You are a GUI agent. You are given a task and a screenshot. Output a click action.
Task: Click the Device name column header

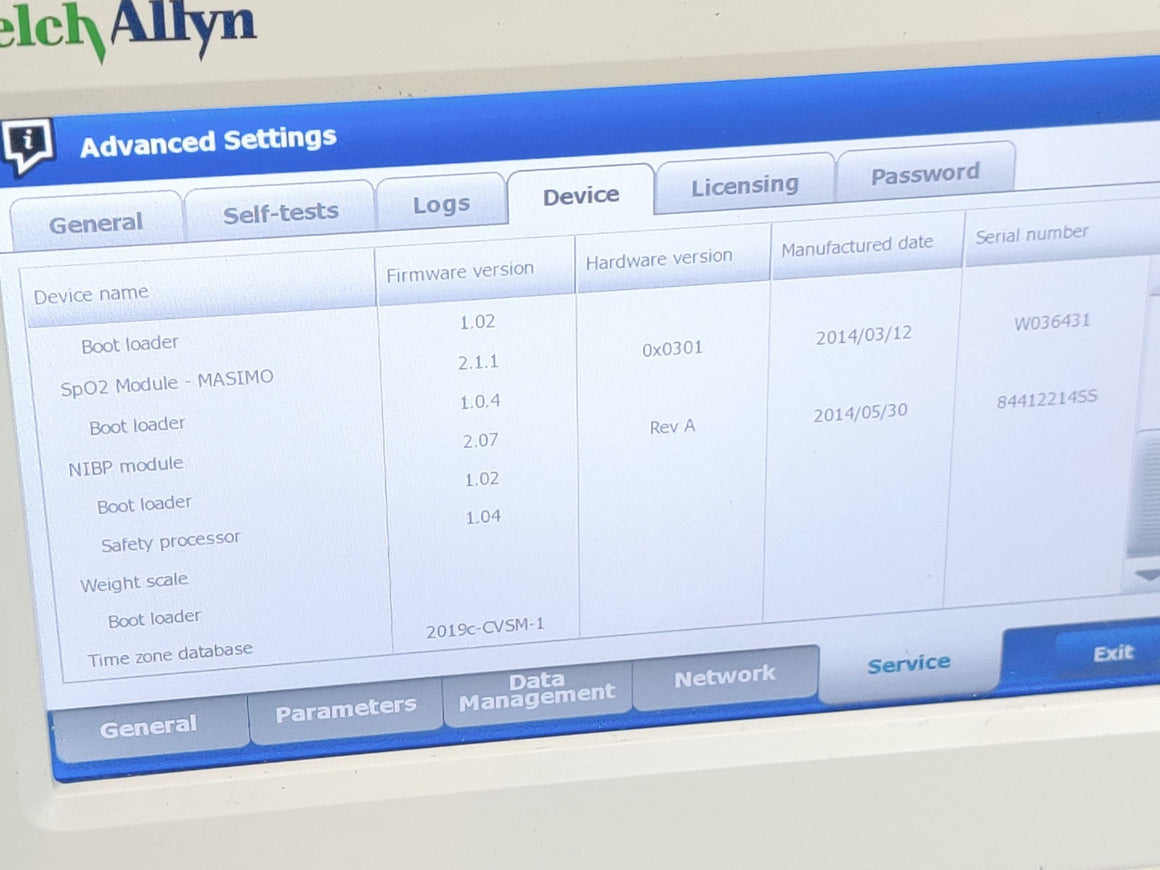tap(91, 295)
